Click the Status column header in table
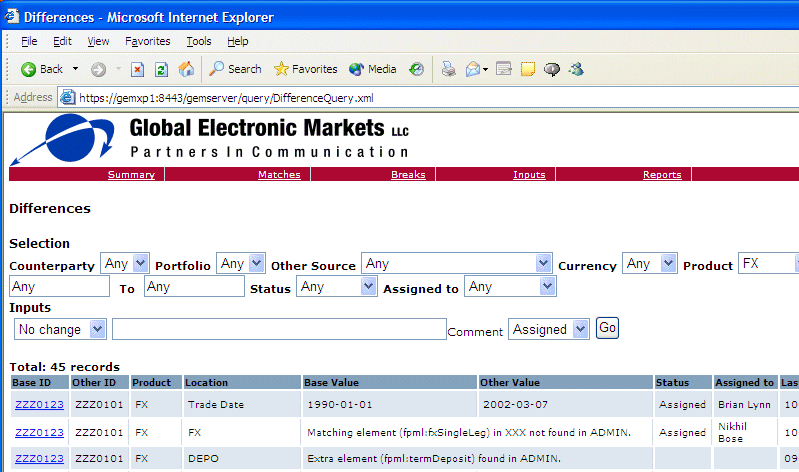 click(x=683, y=382)
